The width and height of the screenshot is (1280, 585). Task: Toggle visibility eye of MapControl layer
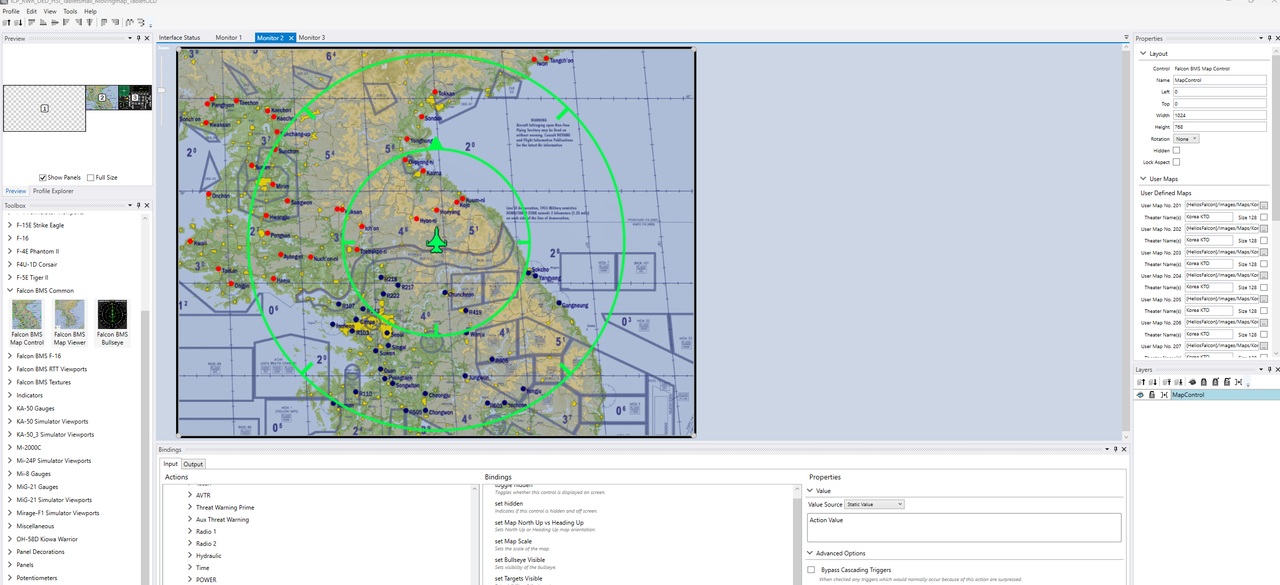[1140, 395]
